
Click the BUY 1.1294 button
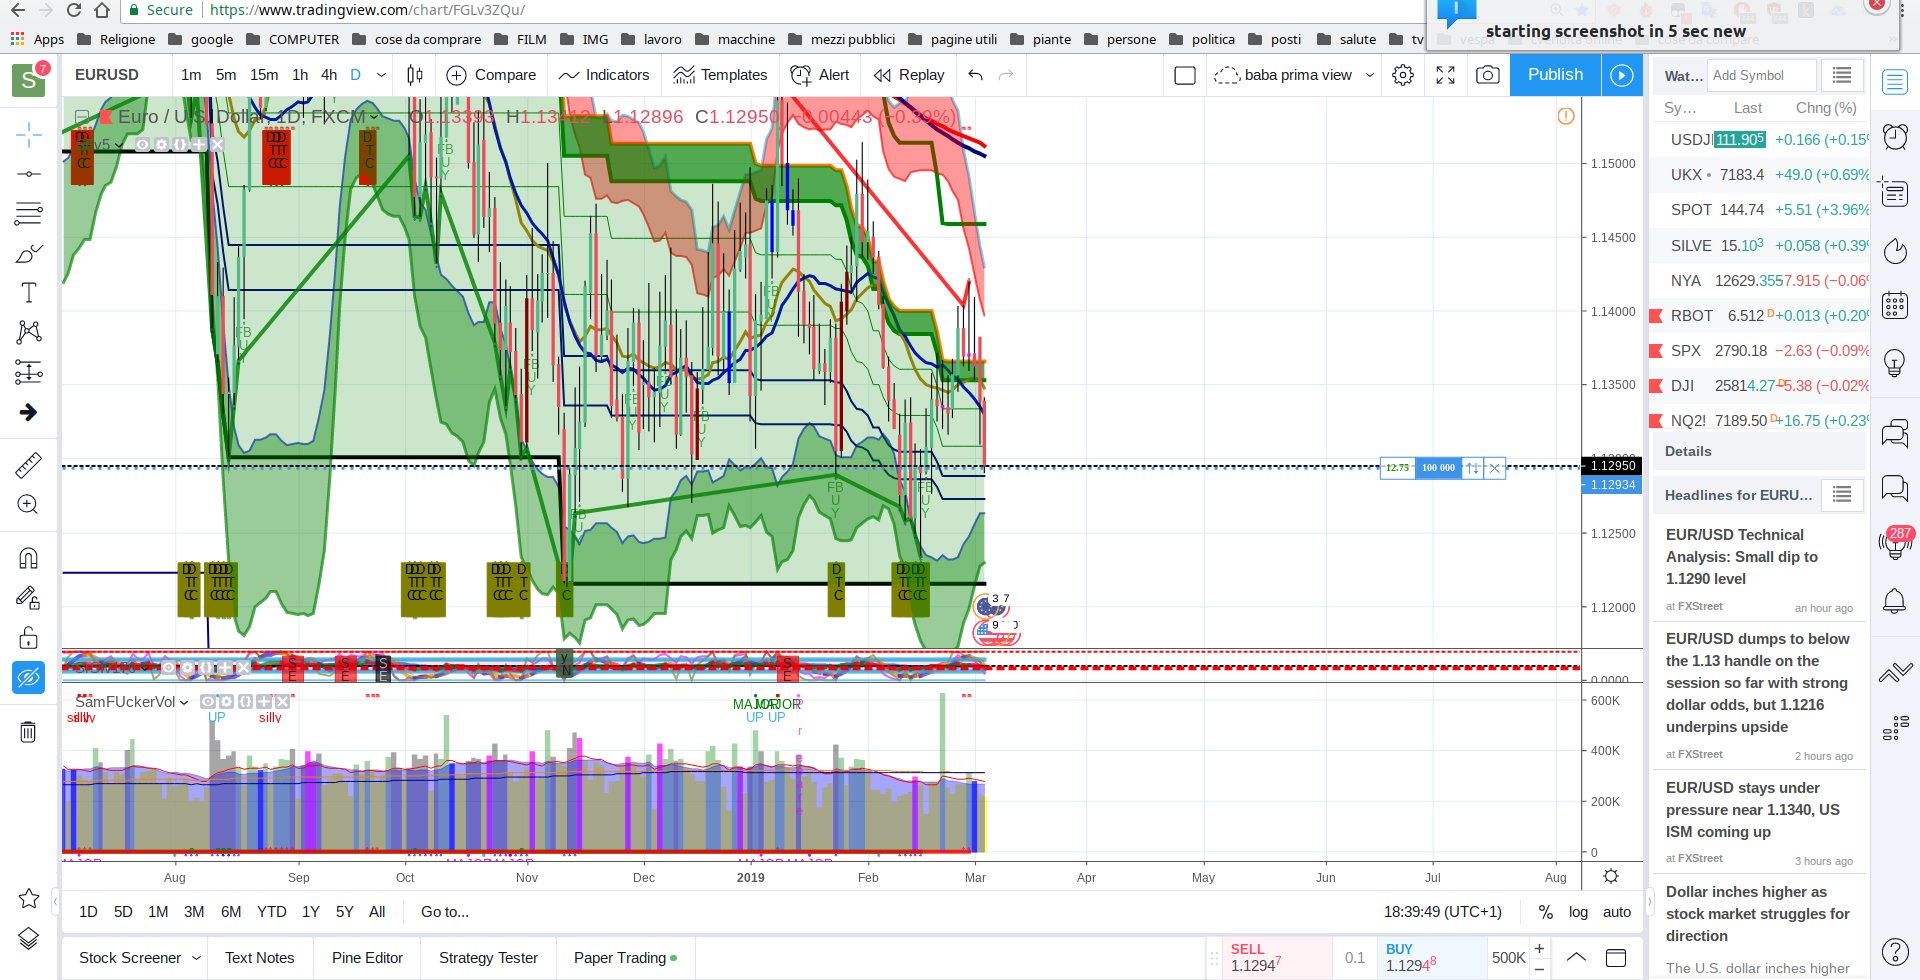coord(1430,958)
